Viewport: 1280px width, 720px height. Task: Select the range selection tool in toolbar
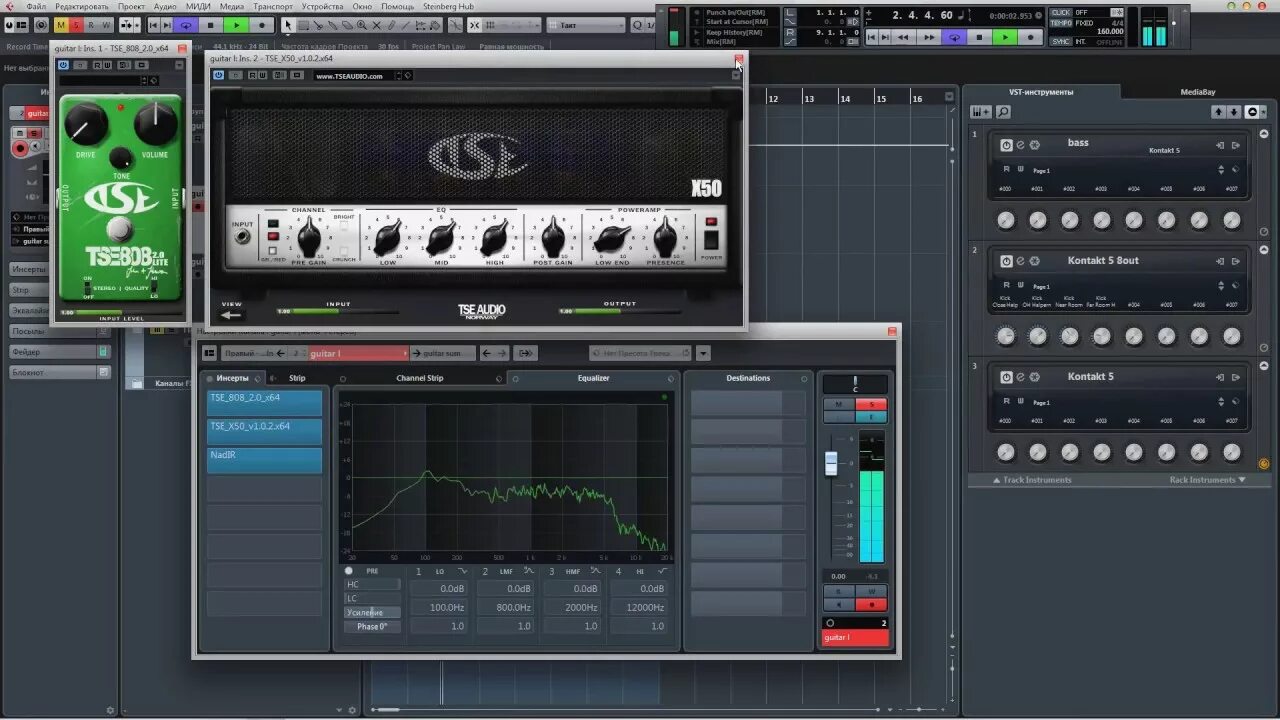pos(303,25)
